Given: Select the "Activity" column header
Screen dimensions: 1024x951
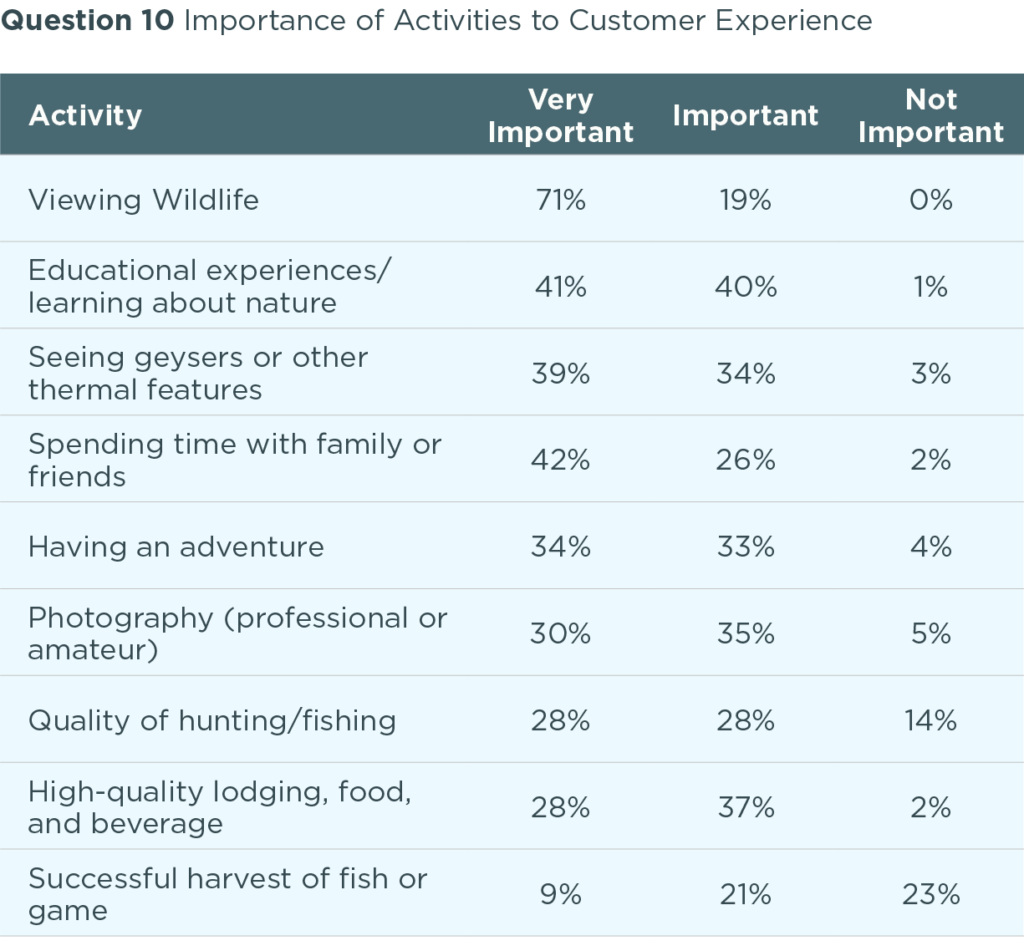Looking at the screenshot, I should (85, 116).
